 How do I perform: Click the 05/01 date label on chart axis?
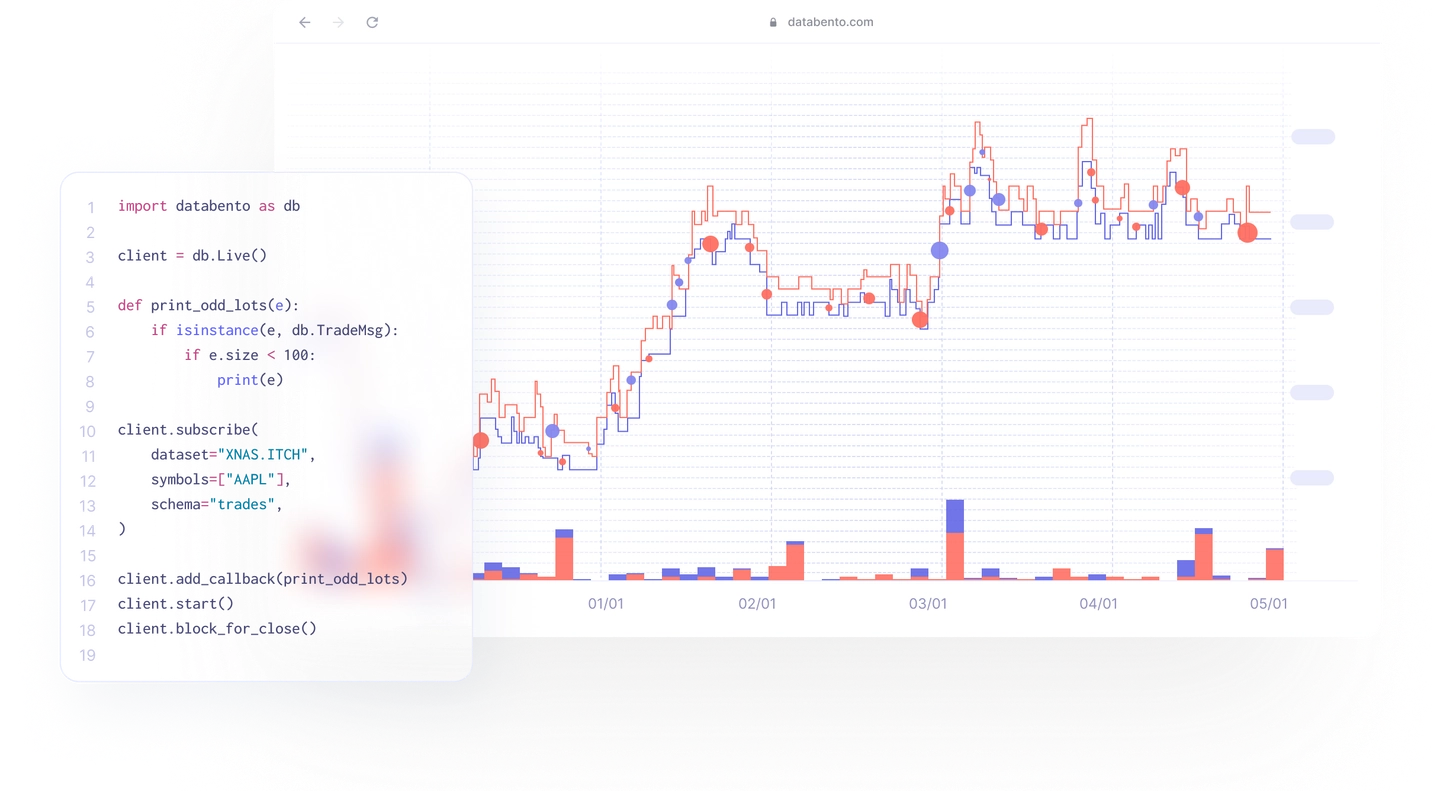coord(1268,604)
